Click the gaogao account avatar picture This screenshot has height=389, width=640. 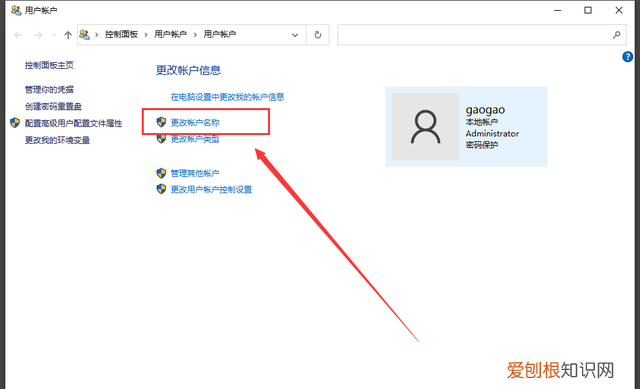(x=425, y=127)
